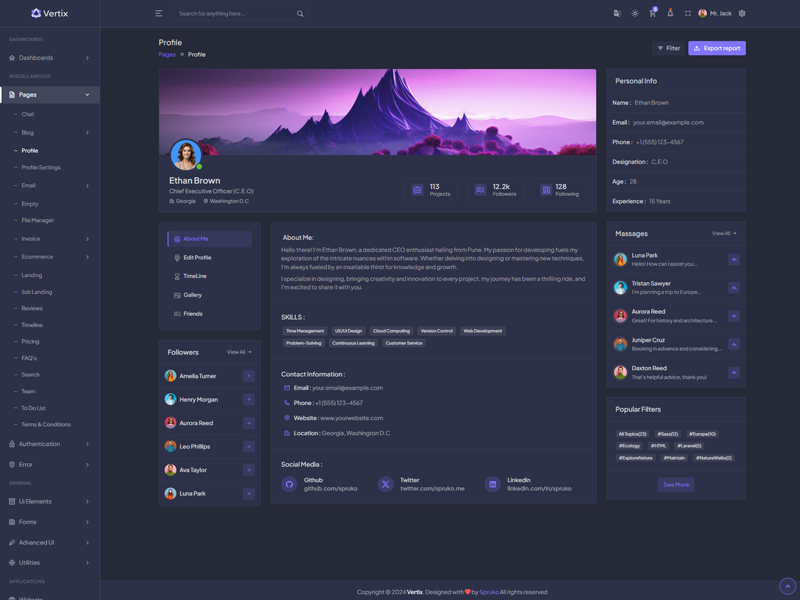Open the notifications bell
The height and width of the screenshot is (600, 800).
pos(670,13)
